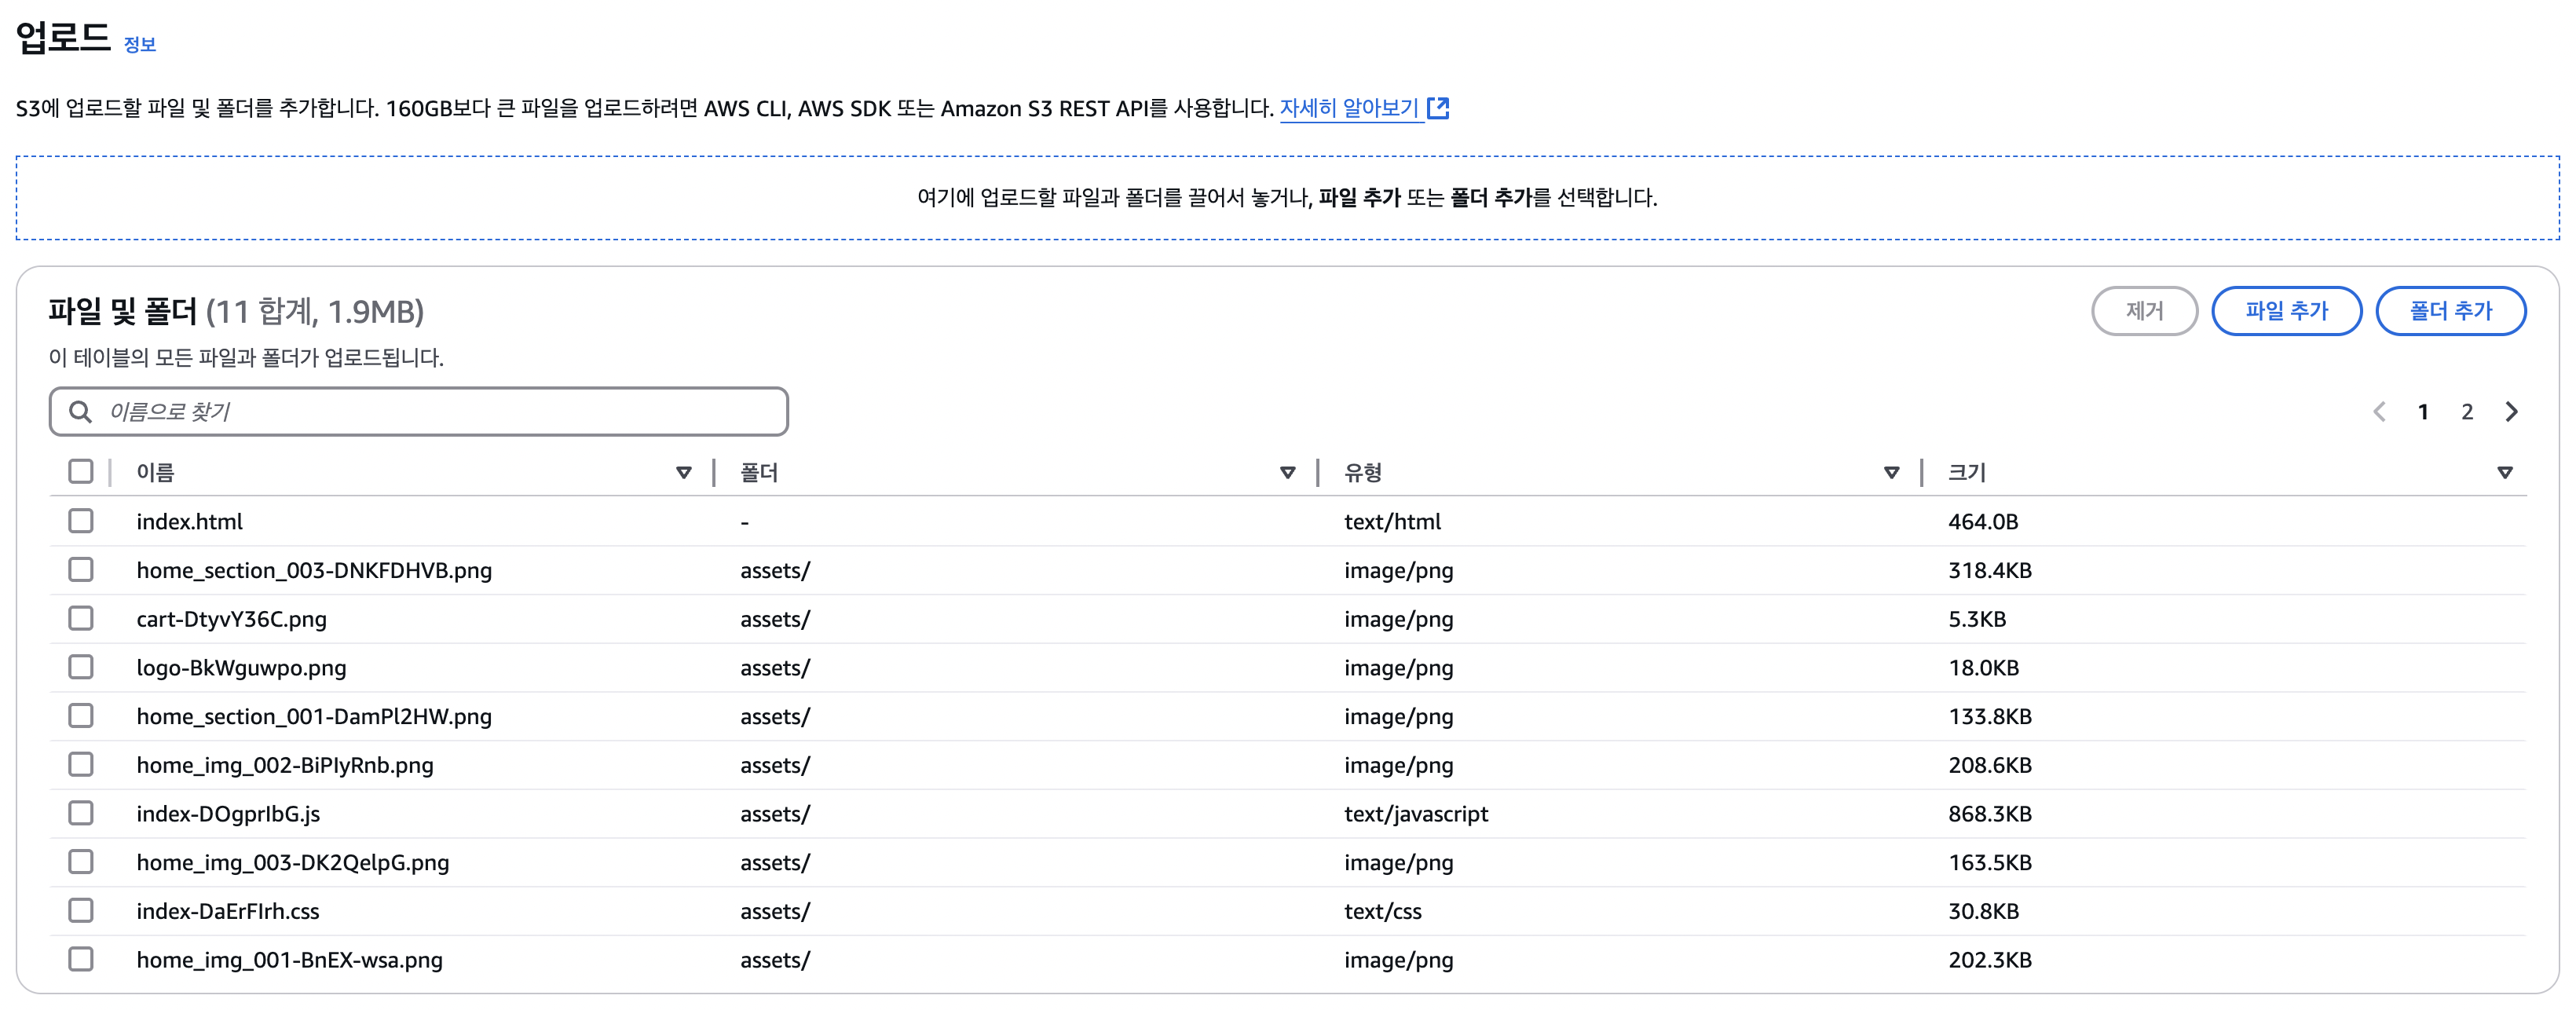
Task: Select the index-DaErFIrh.css row checkbox
Action: point(81,910)
